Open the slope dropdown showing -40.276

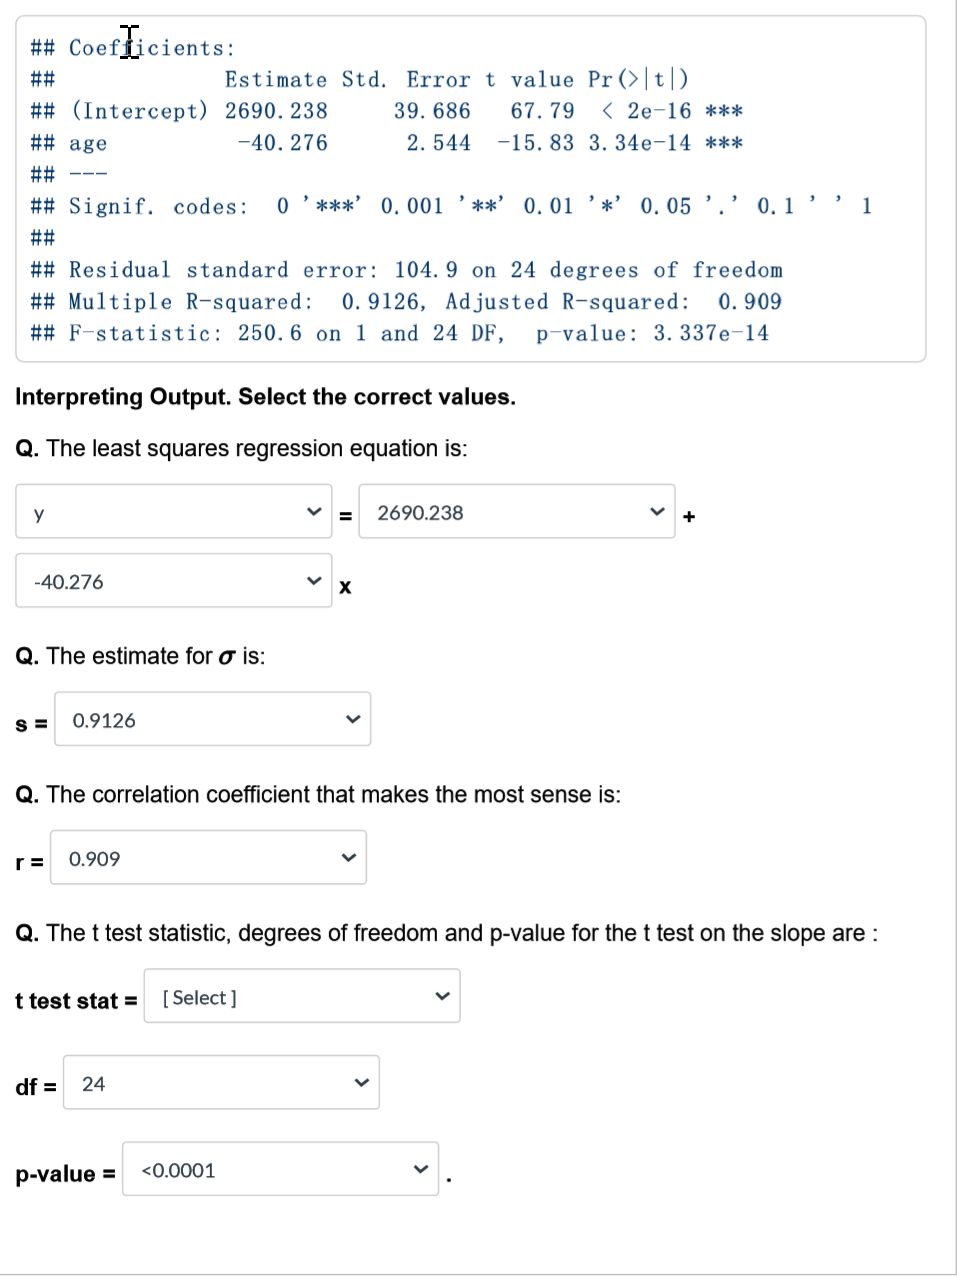(x=173, y=580)
